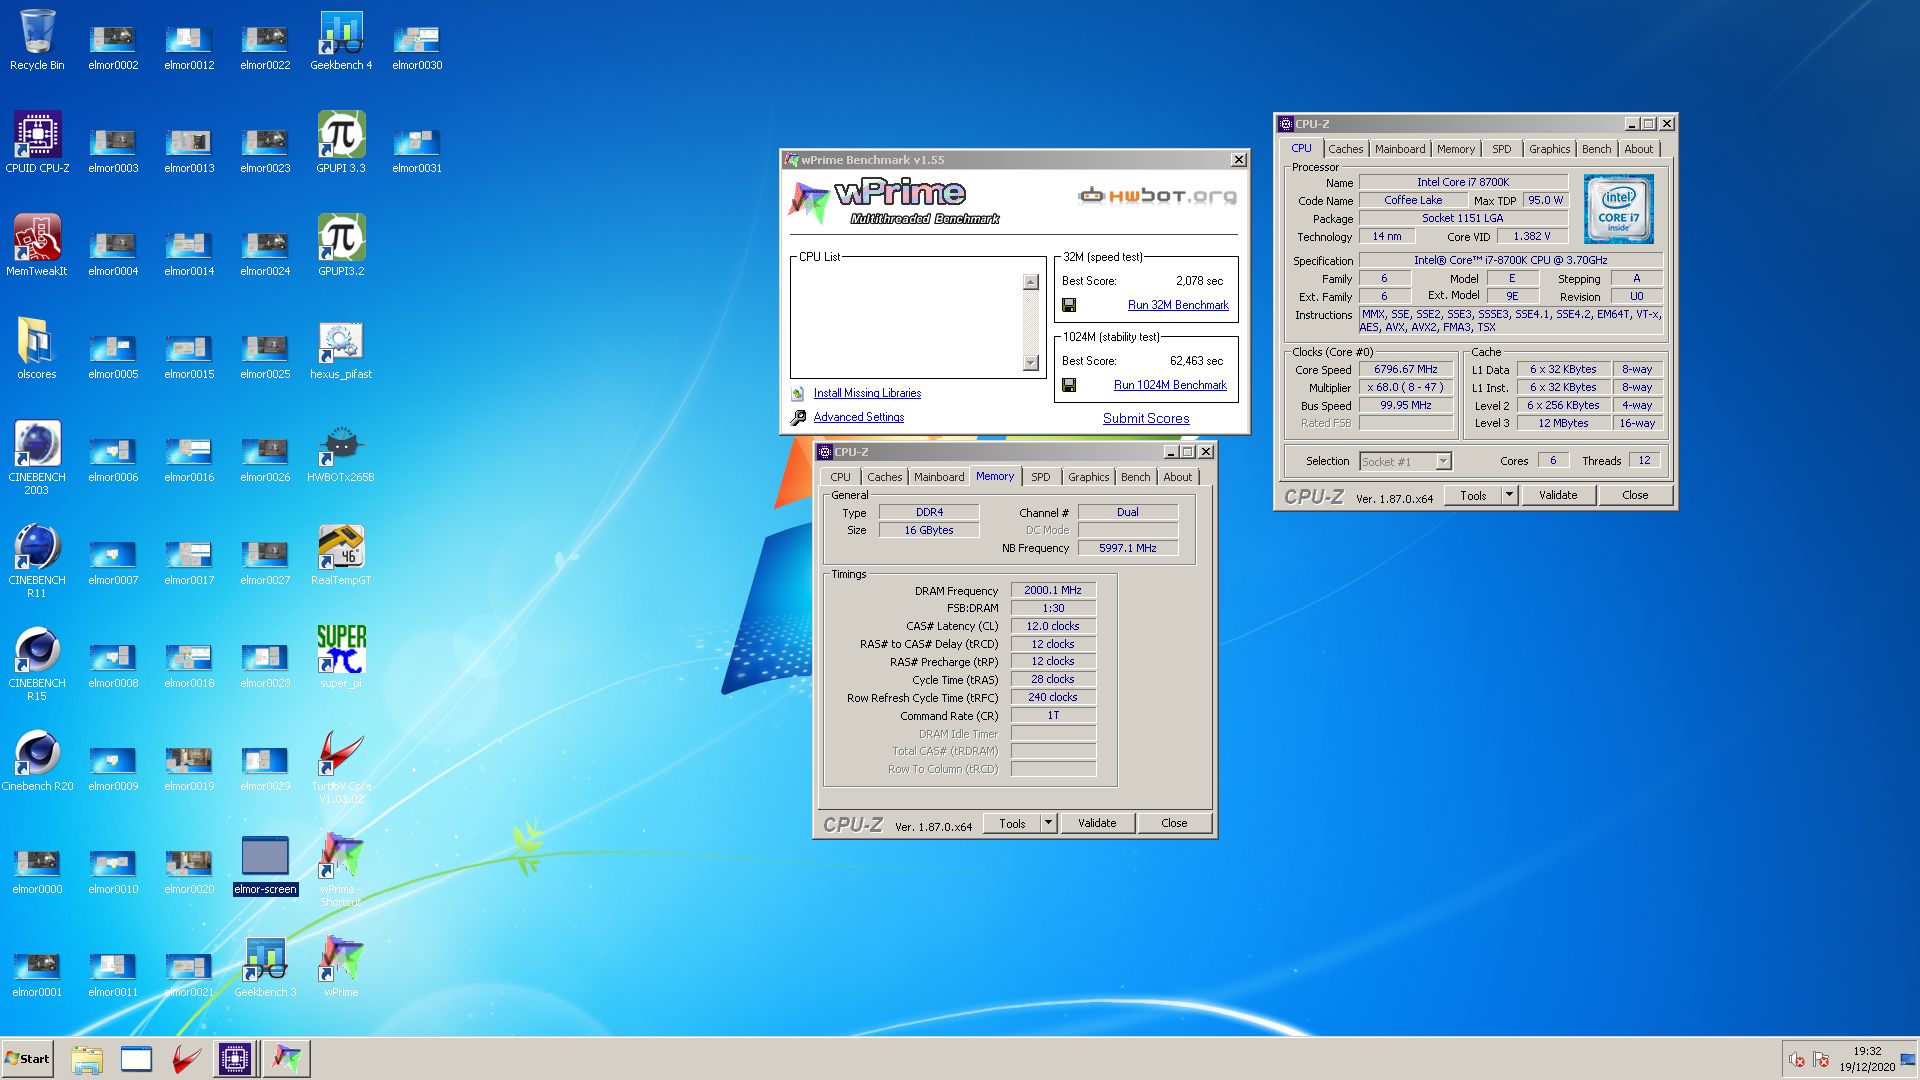Screen dimensions: 1920x1080
Task: Open hexus_pifast desktop shortcut
Action: [341, 348]
